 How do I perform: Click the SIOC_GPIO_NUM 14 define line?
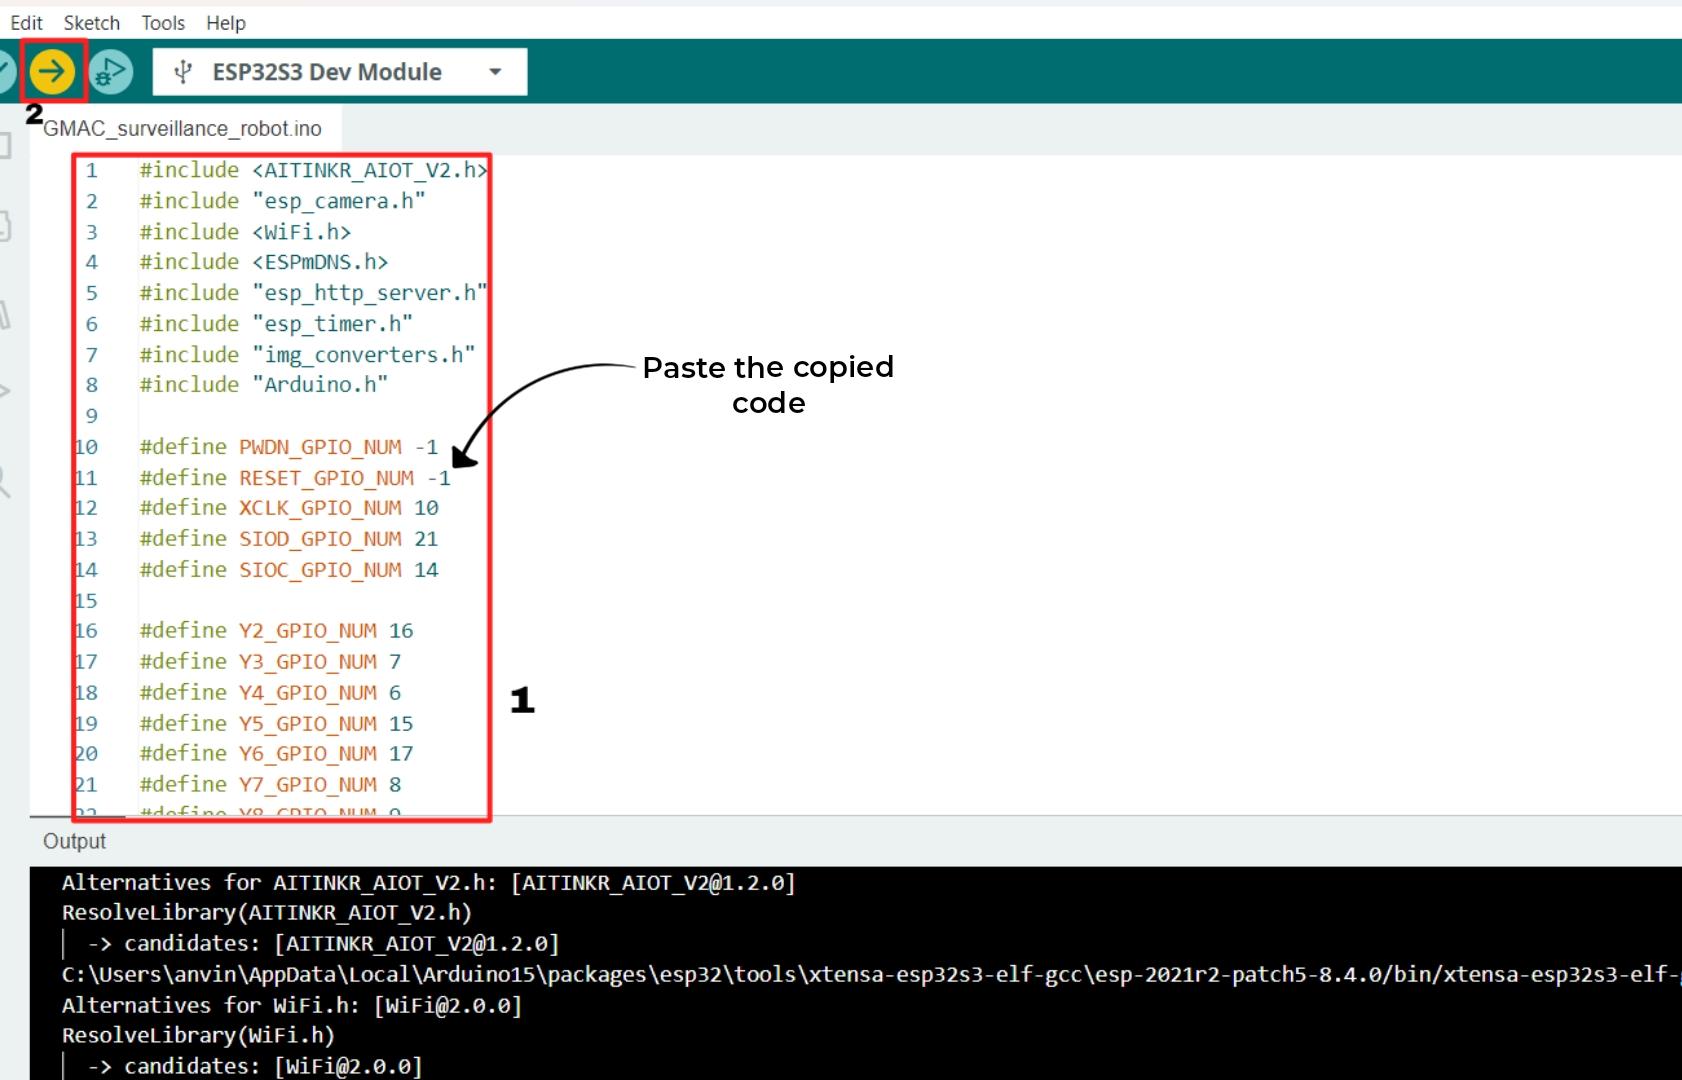(289, 570)
